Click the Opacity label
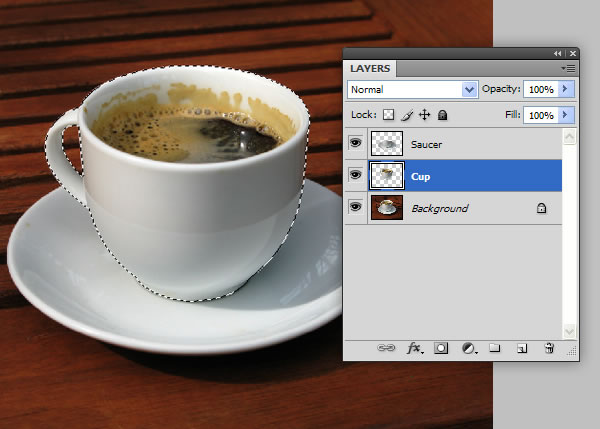Image resolution: width=600 pixels, height=429 pixels. [501, 89]
